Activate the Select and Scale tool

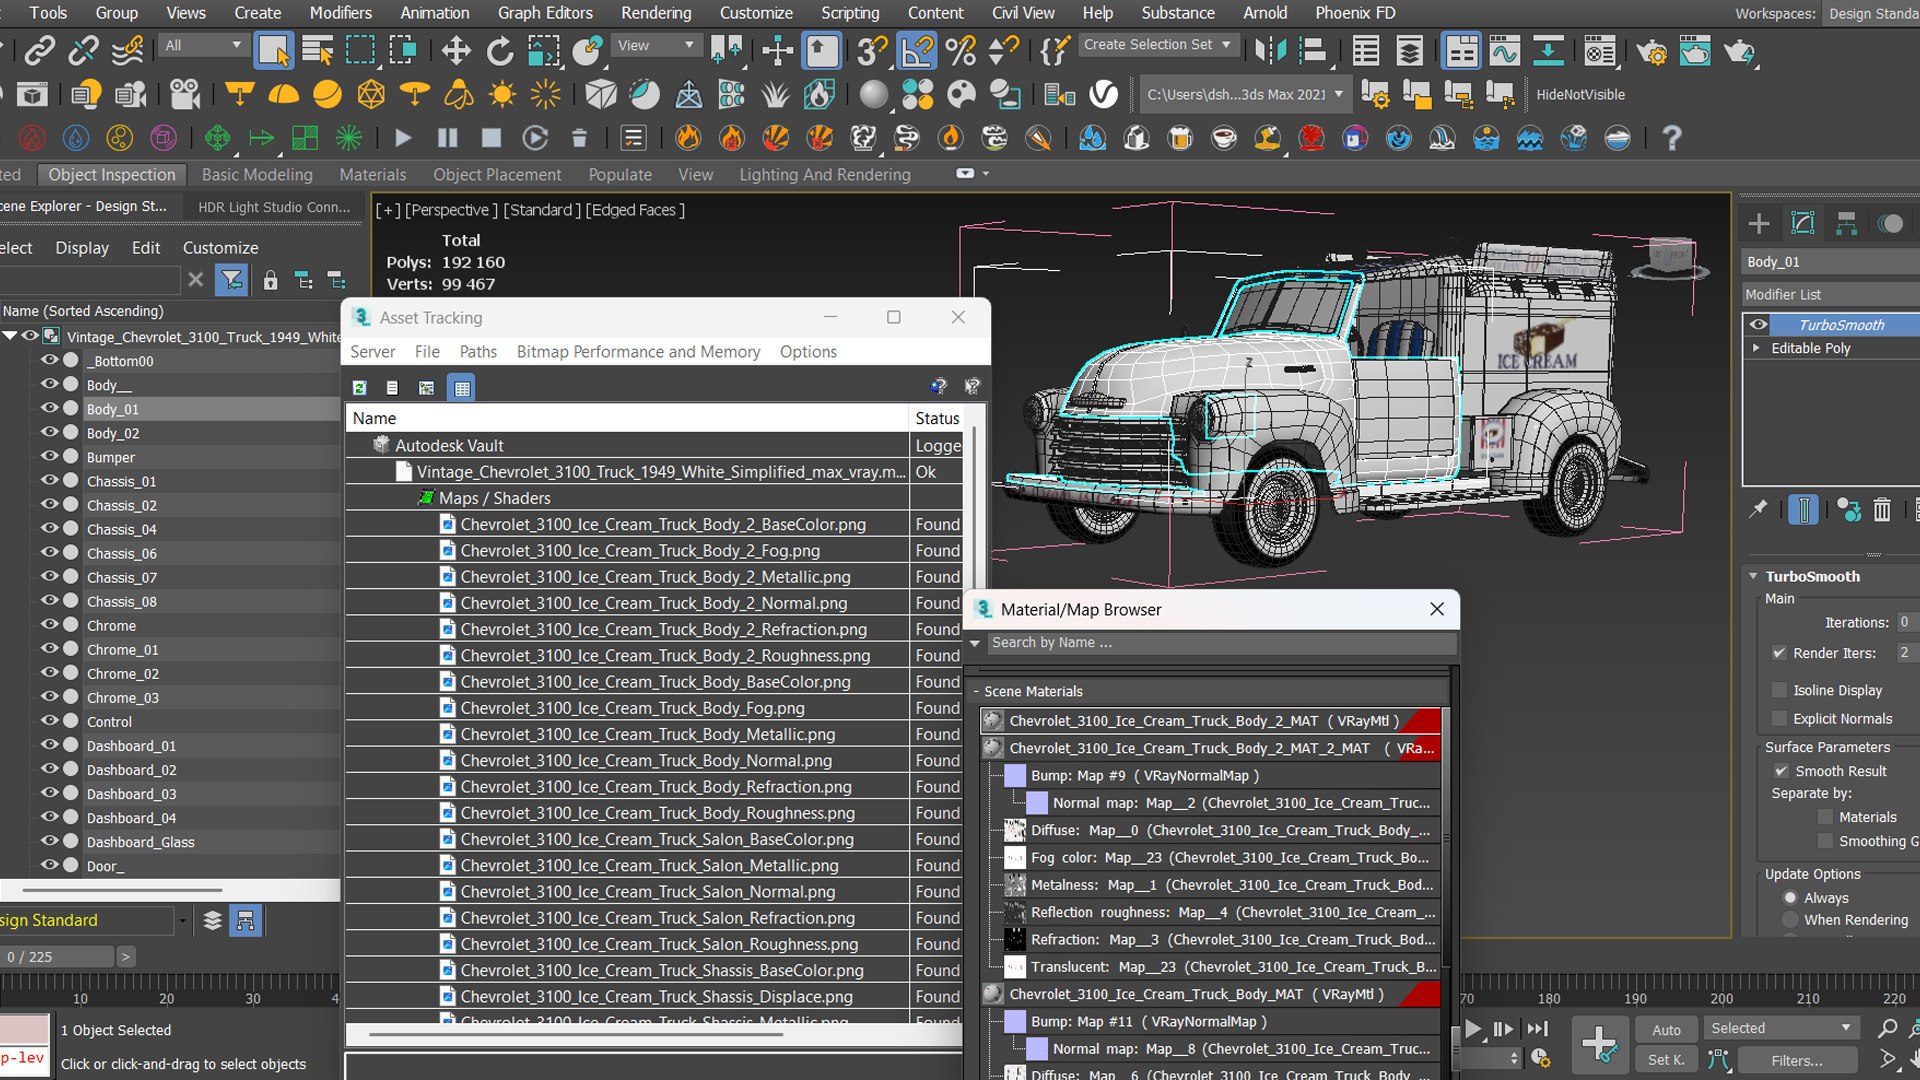point(543,50)
